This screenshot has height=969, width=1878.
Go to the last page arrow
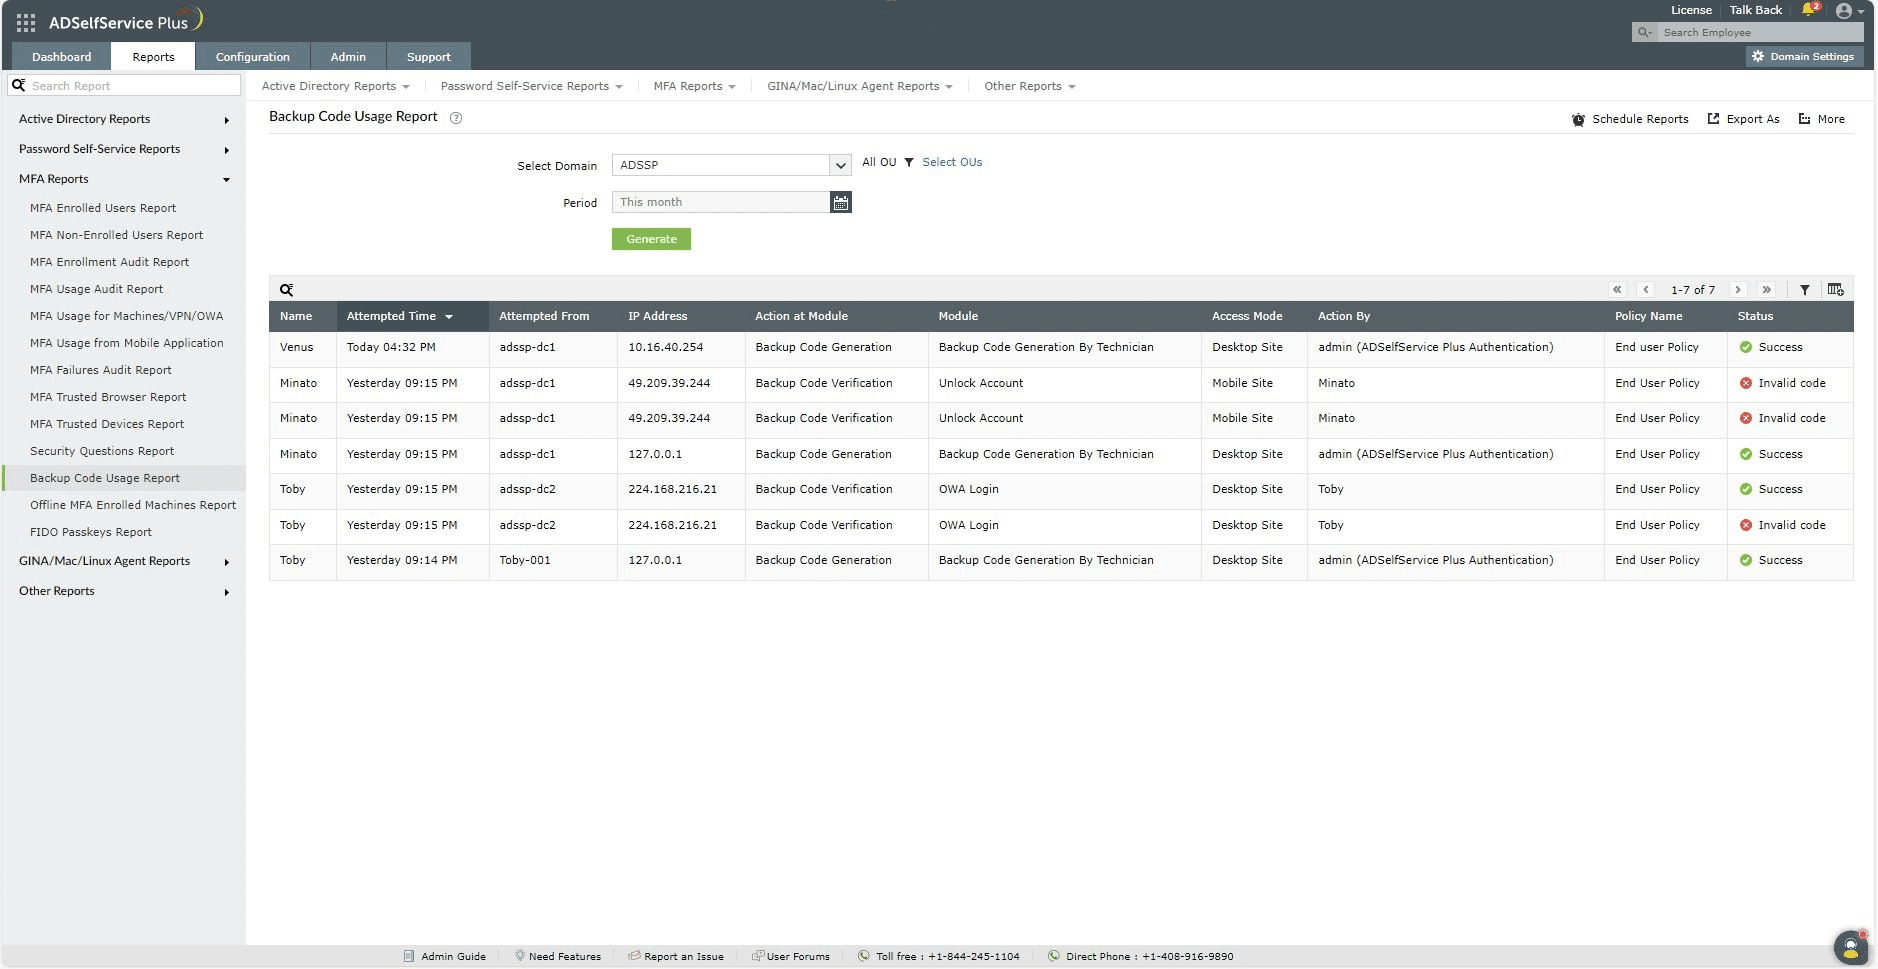(x=1767, y=290)
